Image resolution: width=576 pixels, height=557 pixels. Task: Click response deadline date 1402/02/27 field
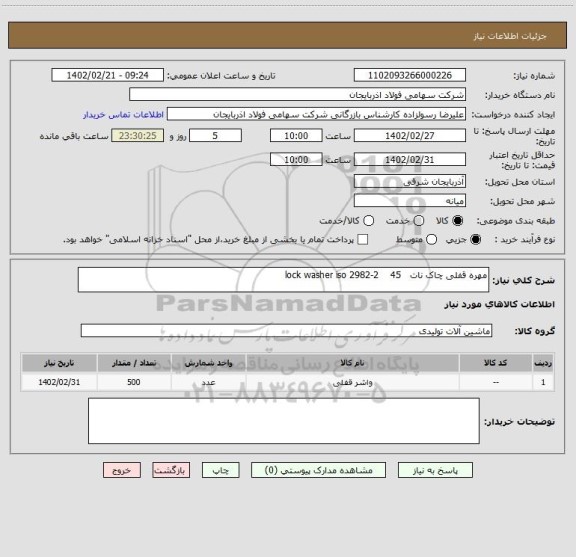(410, 136)
